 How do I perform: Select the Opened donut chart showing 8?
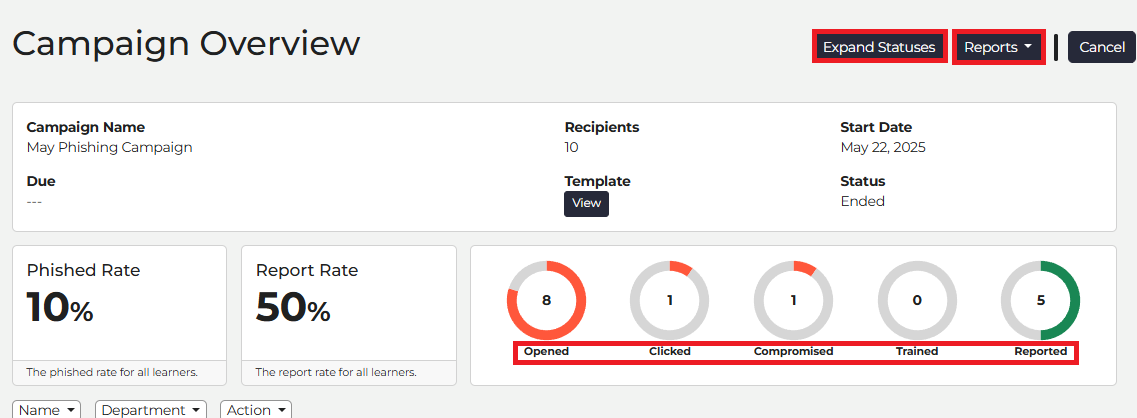click(x=546, y=300)
